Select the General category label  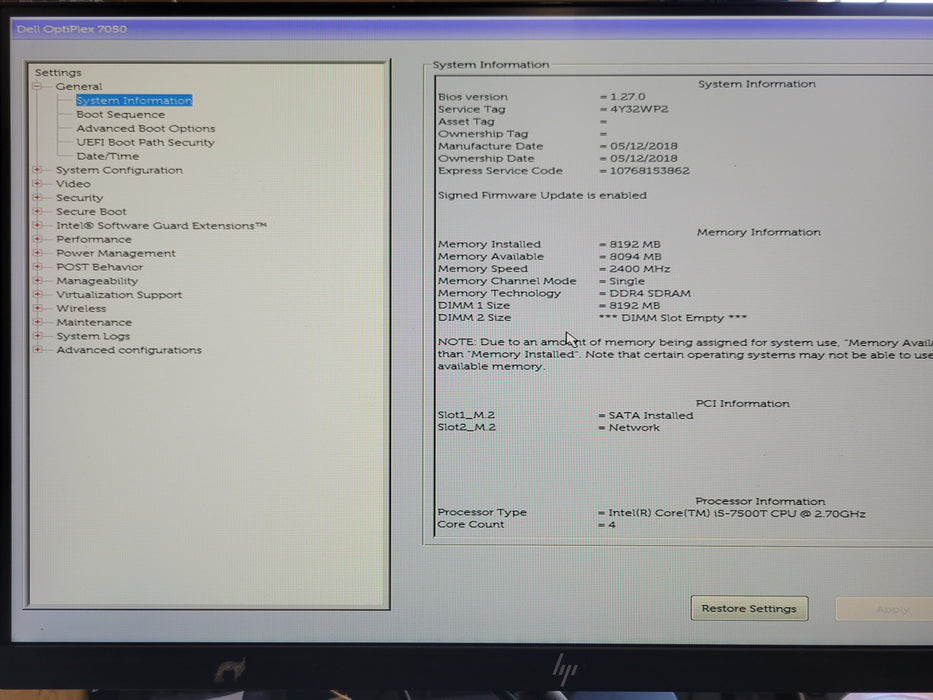(79, 86)
